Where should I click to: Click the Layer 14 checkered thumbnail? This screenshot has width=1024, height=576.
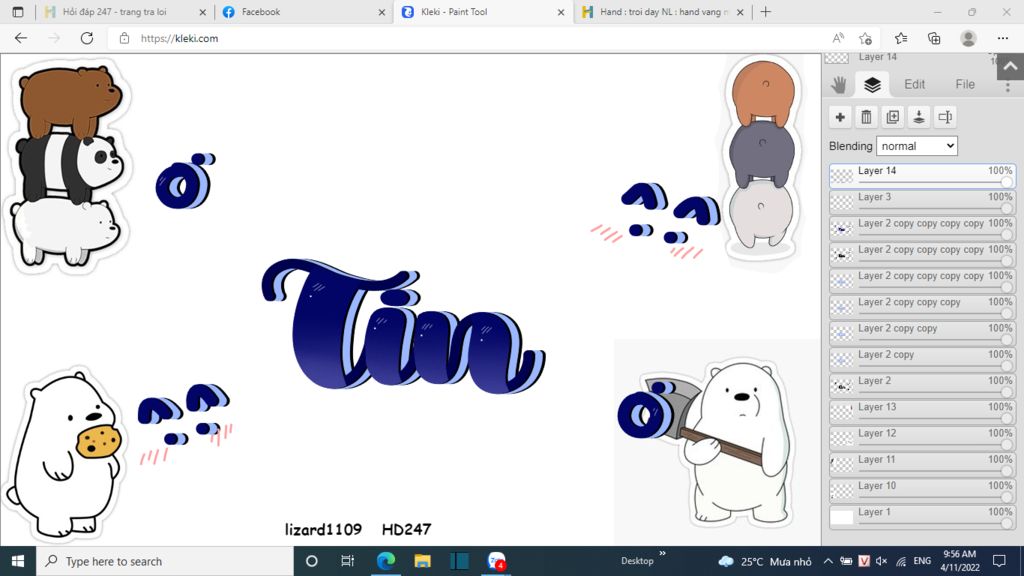841,176
